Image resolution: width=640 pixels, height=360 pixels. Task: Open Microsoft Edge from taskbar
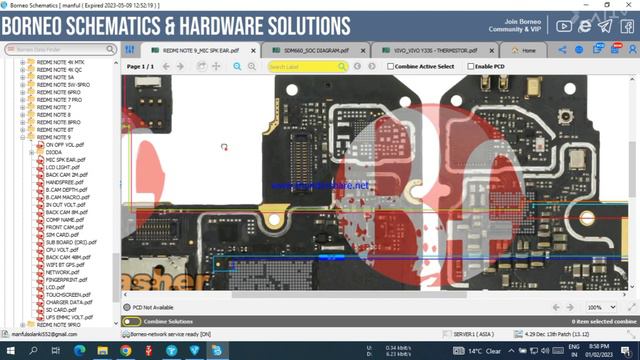[80, 351]
